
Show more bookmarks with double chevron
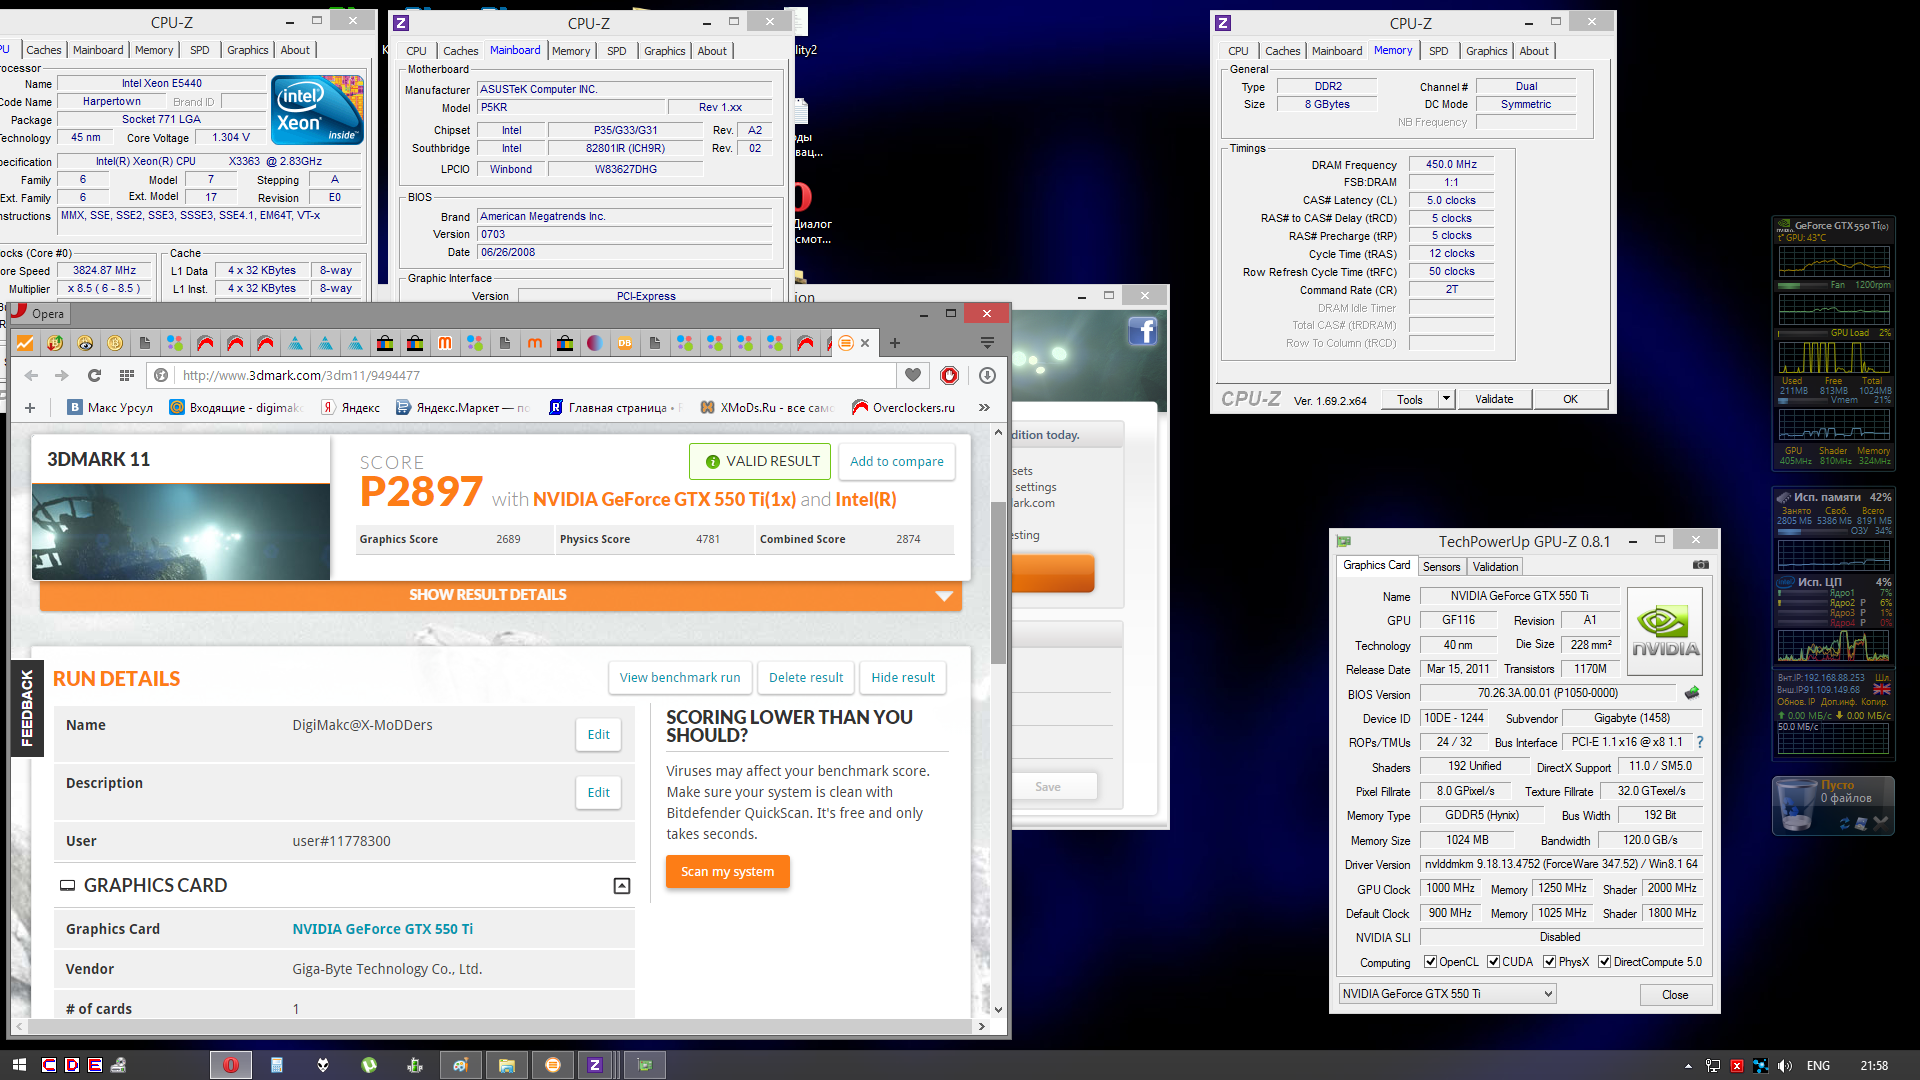pyautogui.click(x=984, y=407)
